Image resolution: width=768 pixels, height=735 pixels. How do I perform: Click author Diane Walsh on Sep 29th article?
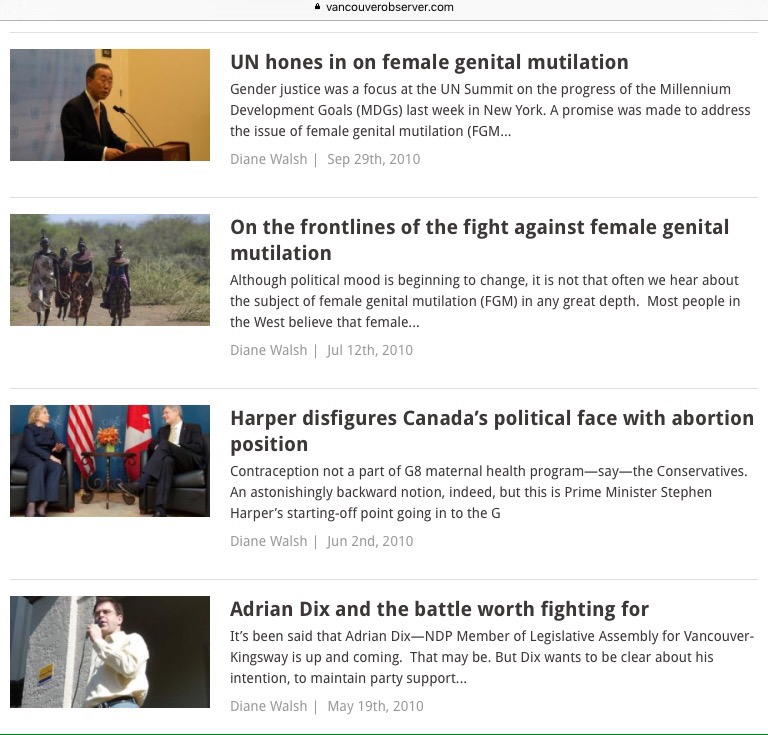268,159
